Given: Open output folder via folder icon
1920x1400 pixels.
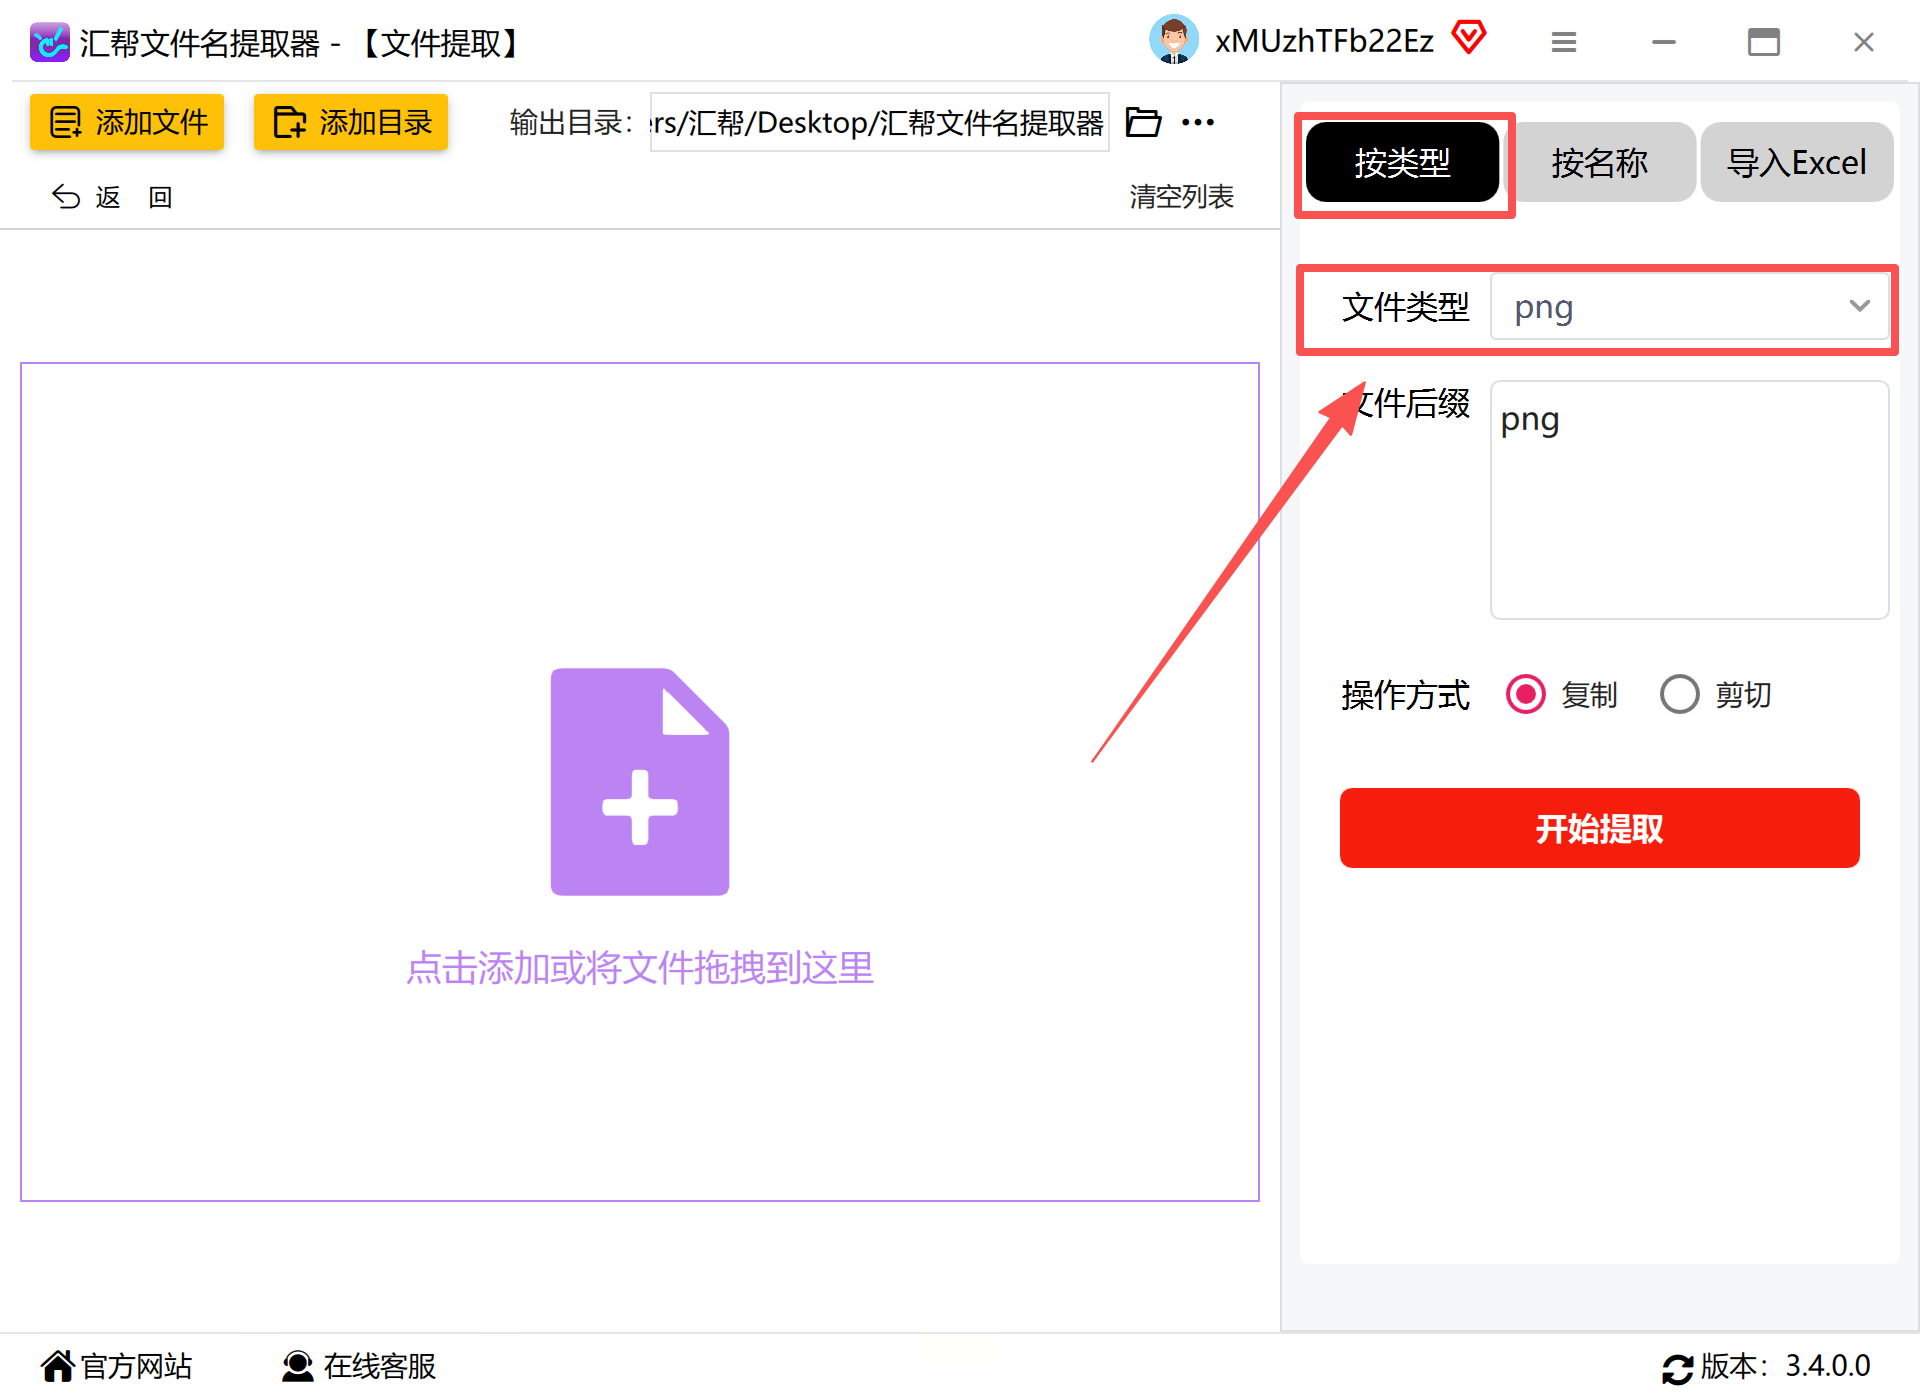Looking at the screenshot, I should (1143, 122).
